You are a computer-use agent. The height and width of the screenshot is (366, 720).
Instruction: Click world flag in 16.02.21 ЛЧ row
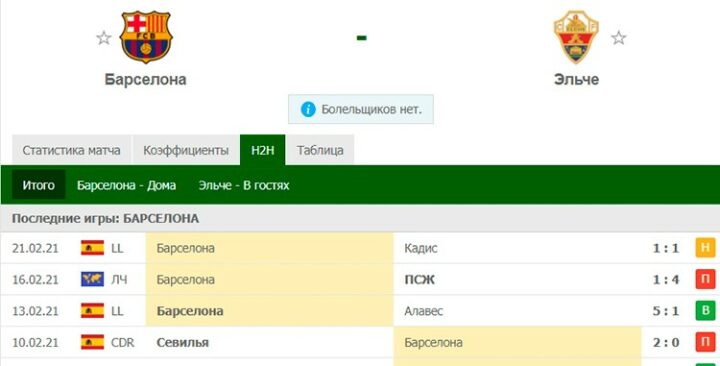[92, 279]
